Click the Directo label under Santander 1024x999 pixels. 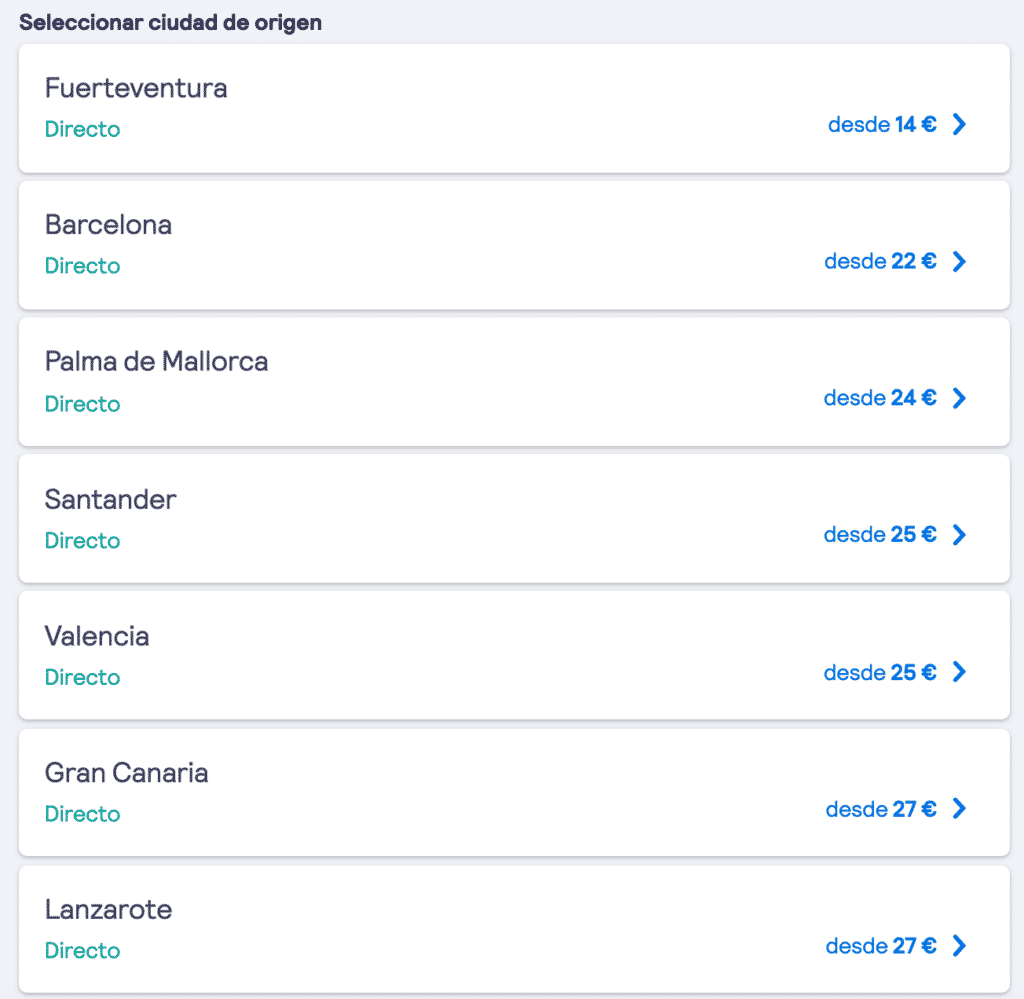[x=82, y=541]
